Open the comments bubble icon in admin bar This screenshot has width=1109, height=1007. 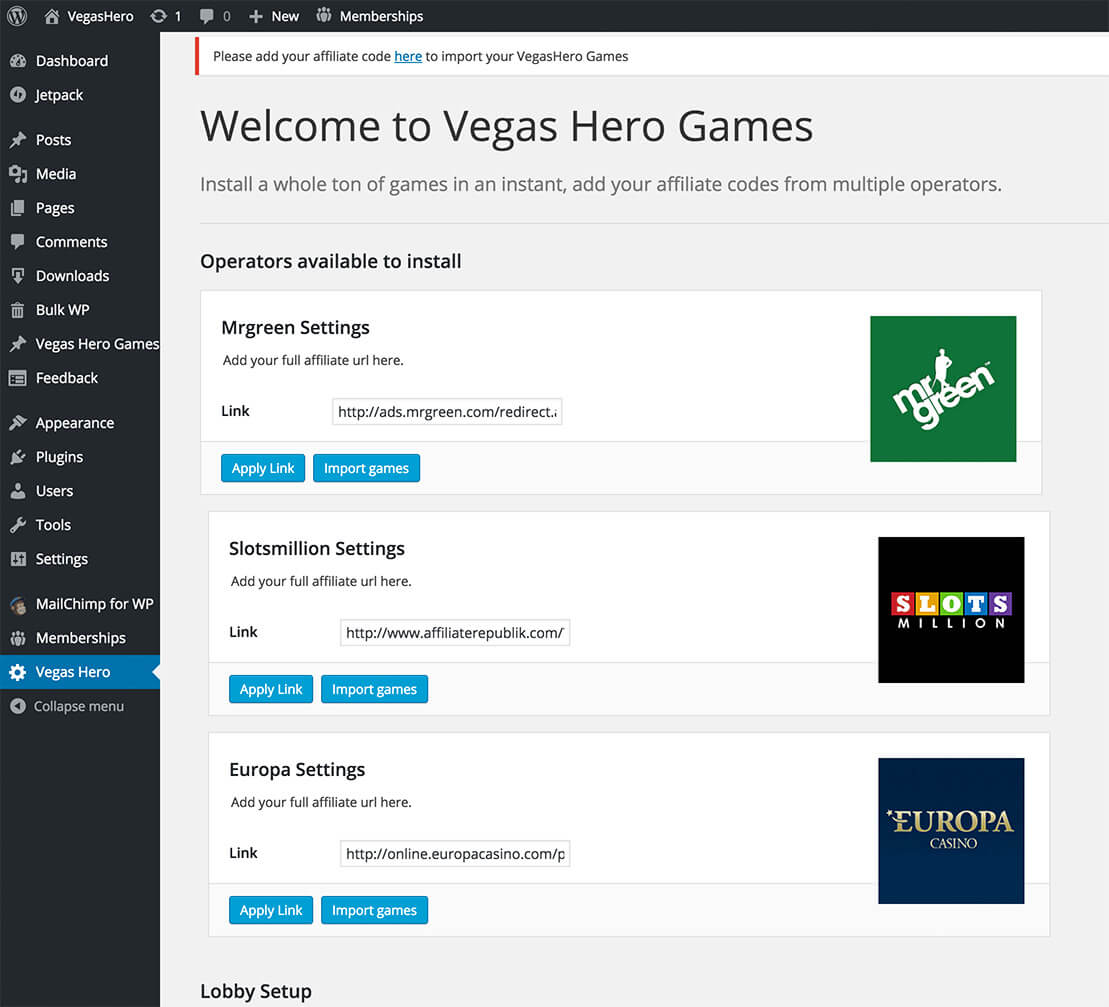pyautogui.click(x=207, y=16)
